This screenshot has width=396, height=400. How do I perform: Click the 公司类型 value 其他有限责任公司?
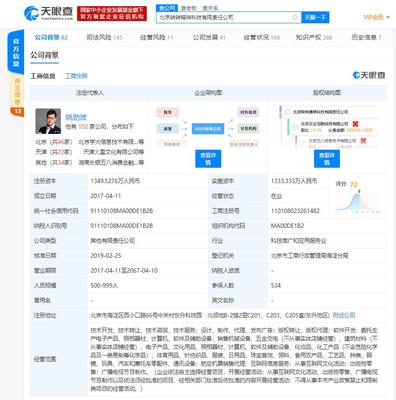(113, 241)
